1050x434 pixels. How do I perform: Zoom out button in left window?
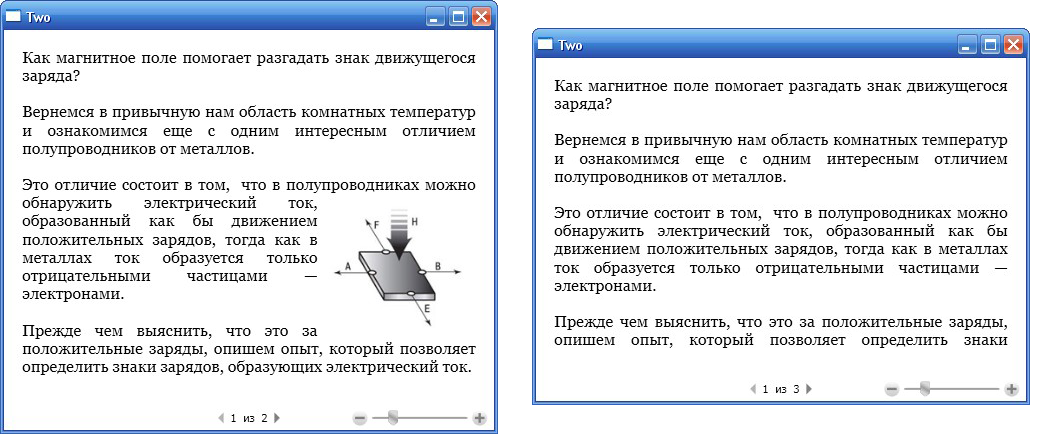(x=360, y=419)
